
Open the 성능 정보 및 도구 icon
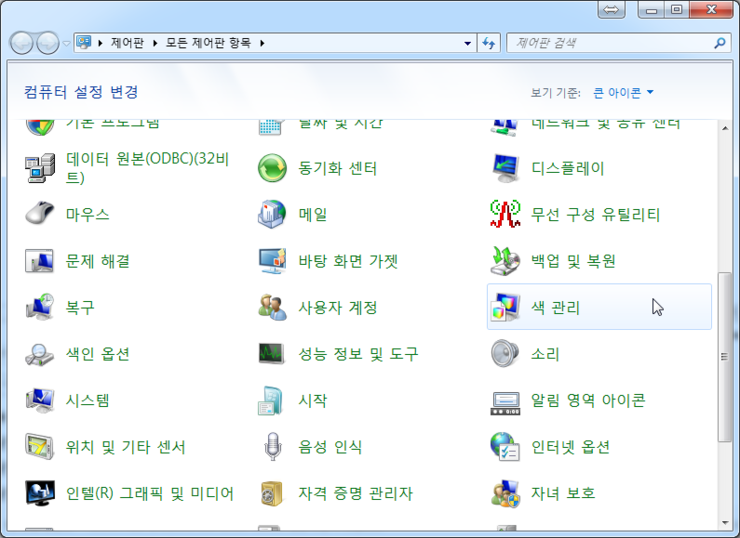click(272, 354)
